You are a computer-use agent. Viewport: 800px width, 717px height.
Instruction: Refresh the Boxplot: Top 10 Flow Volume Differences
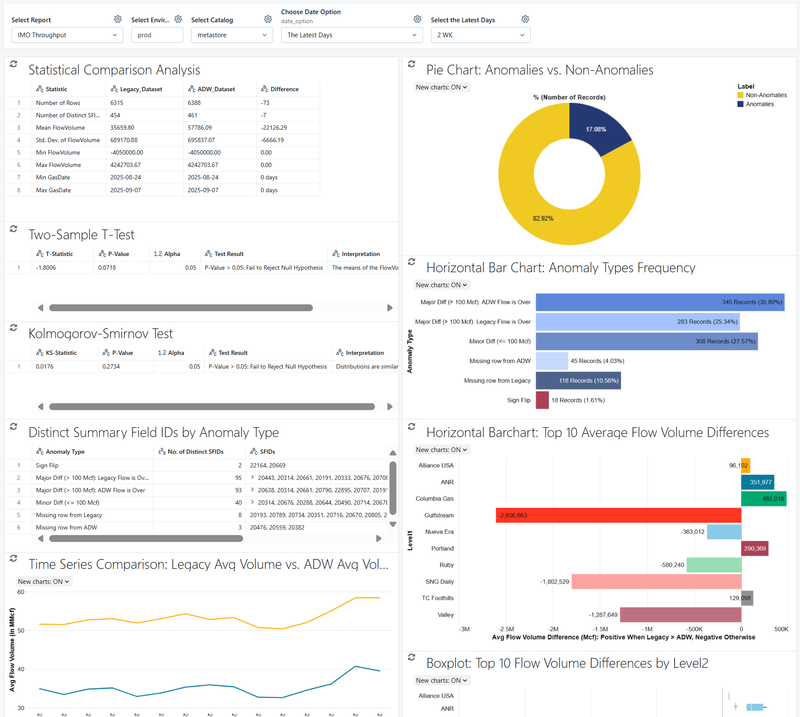coord(413,659)
